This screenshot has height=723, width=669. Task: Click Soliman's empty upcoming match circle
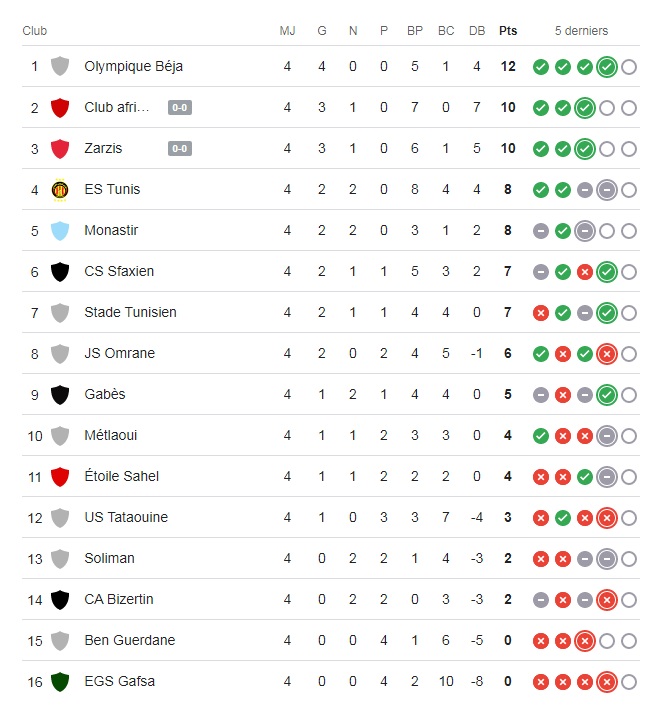pos(629,559)
